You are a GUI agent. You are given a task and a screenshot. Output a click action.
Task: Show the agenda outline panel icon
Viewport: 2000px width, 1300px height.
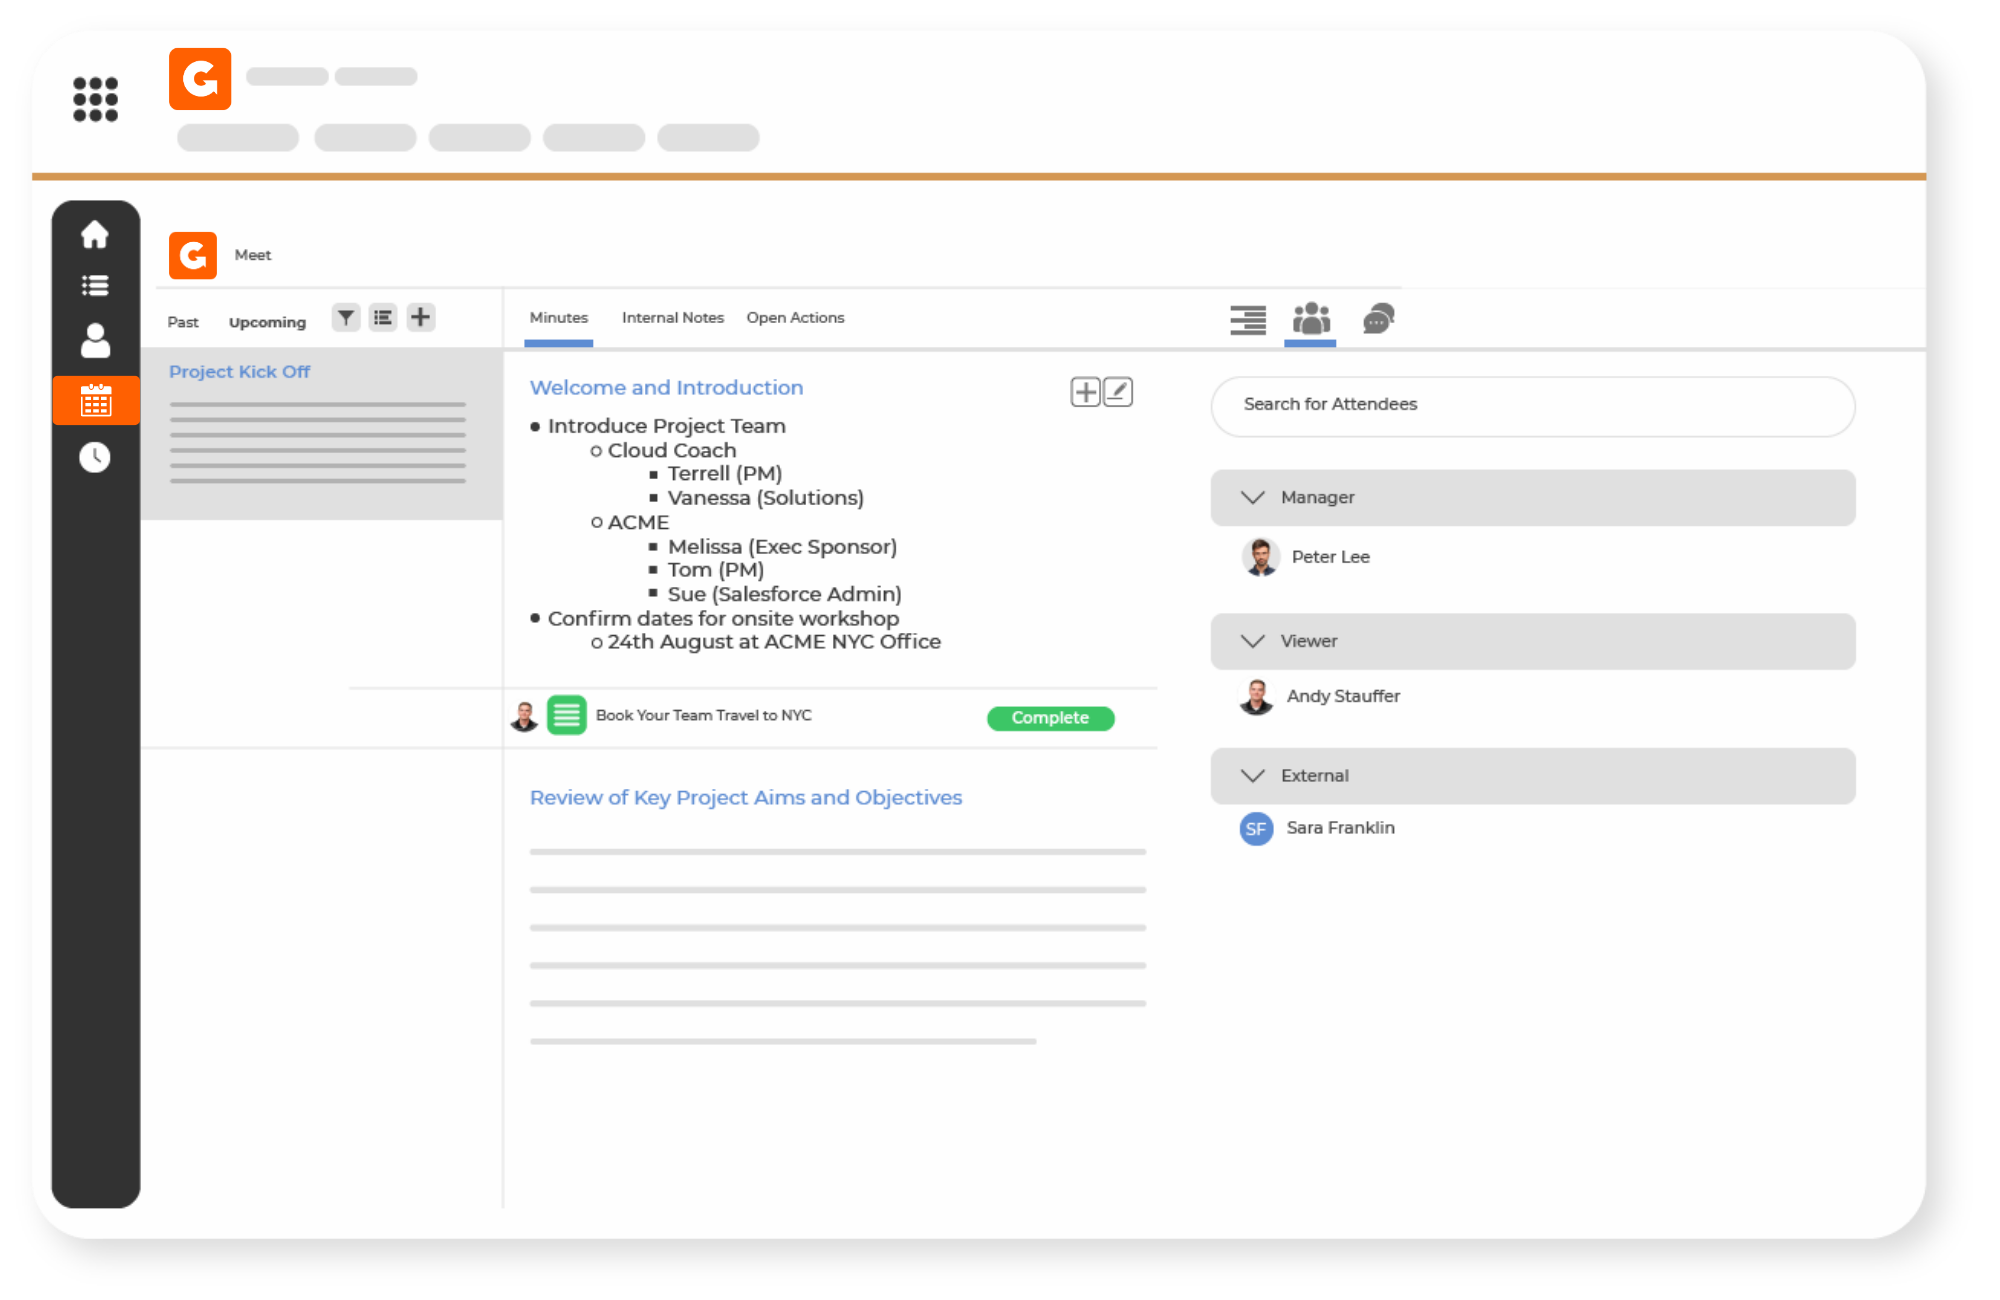(x=1248, y=320)
